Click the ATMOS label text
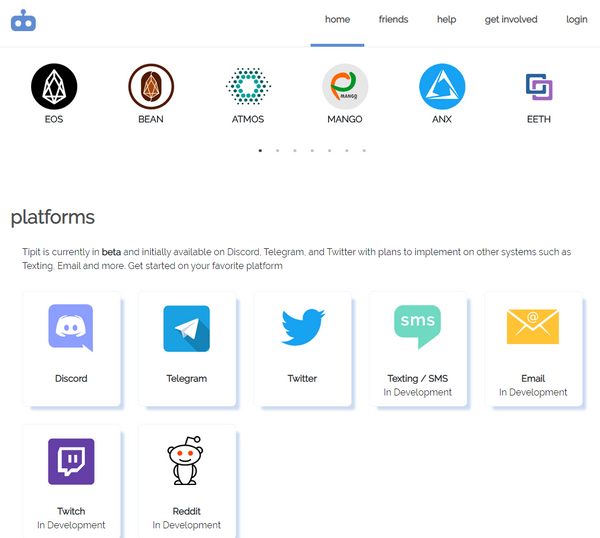The height and width of the screenshot is (538, 600). (248, 119)
